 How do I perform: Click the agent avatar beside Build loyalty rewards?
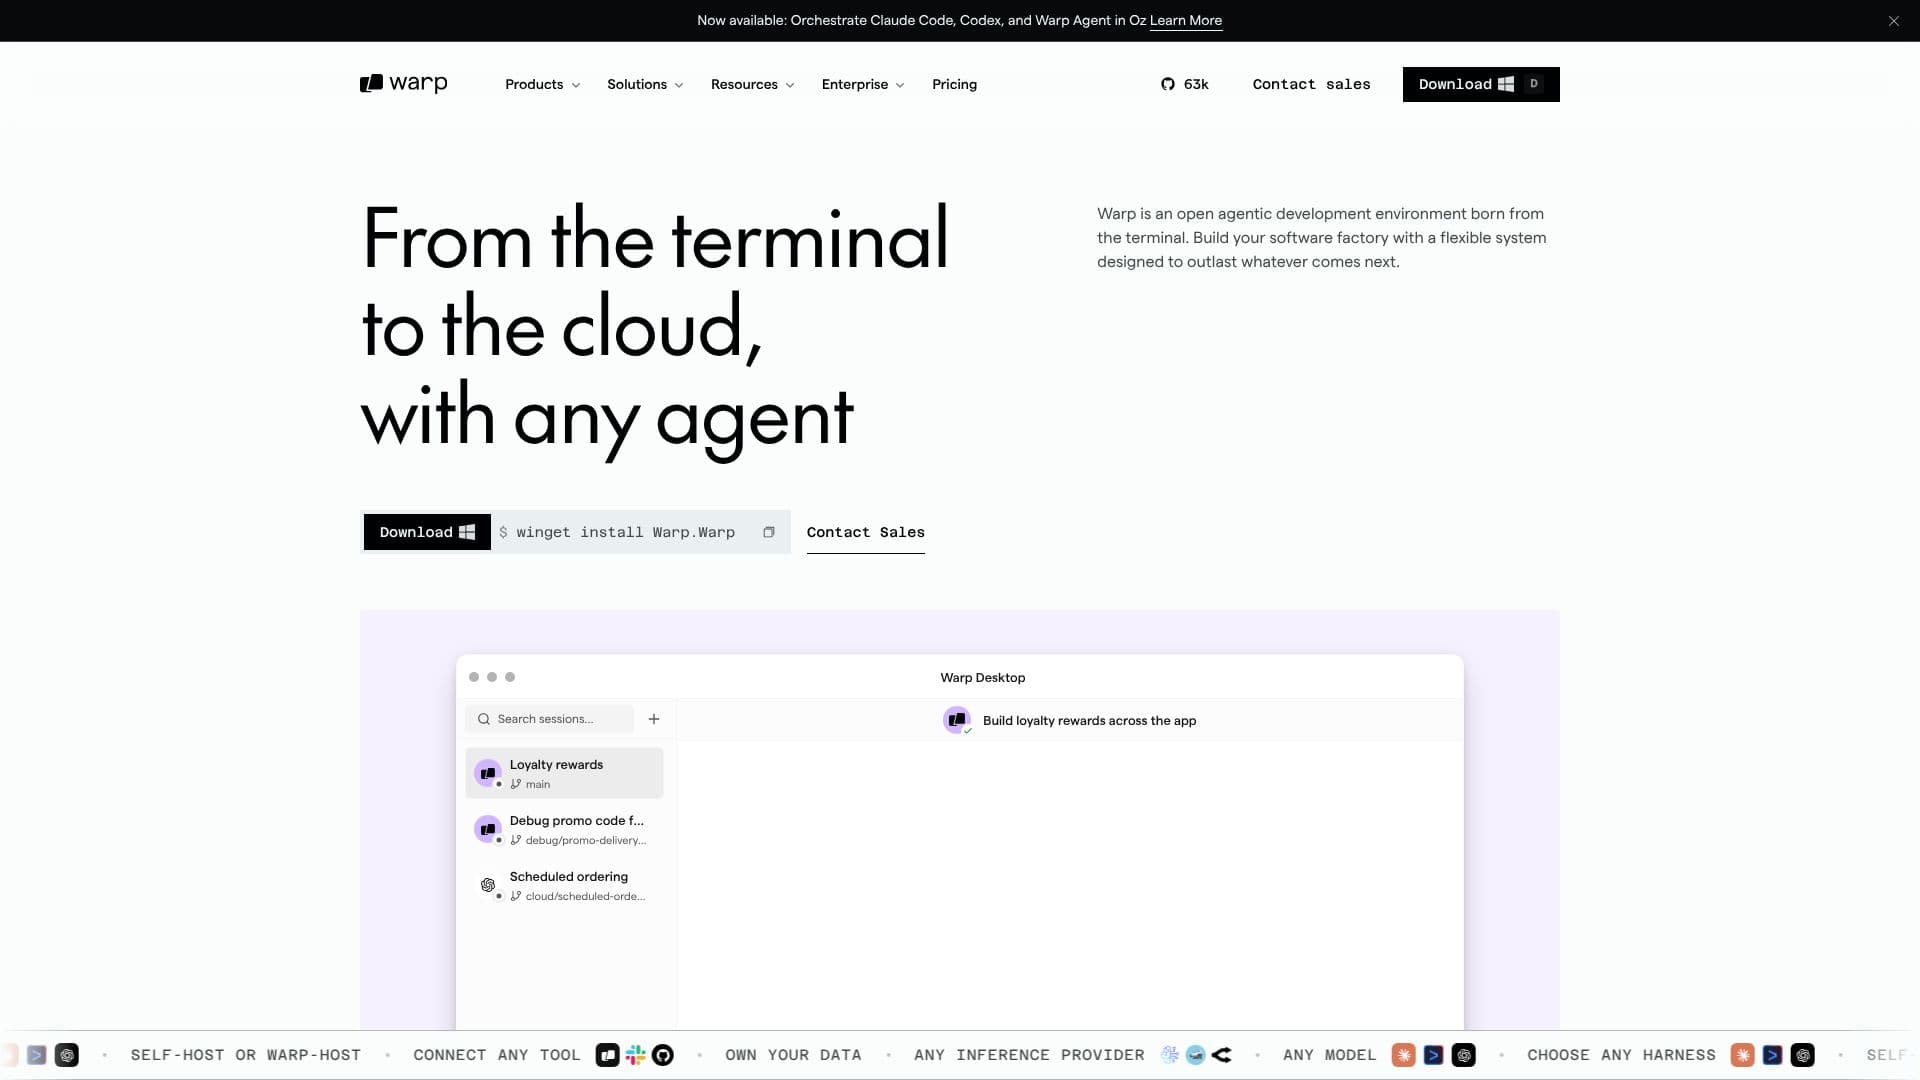957,720
